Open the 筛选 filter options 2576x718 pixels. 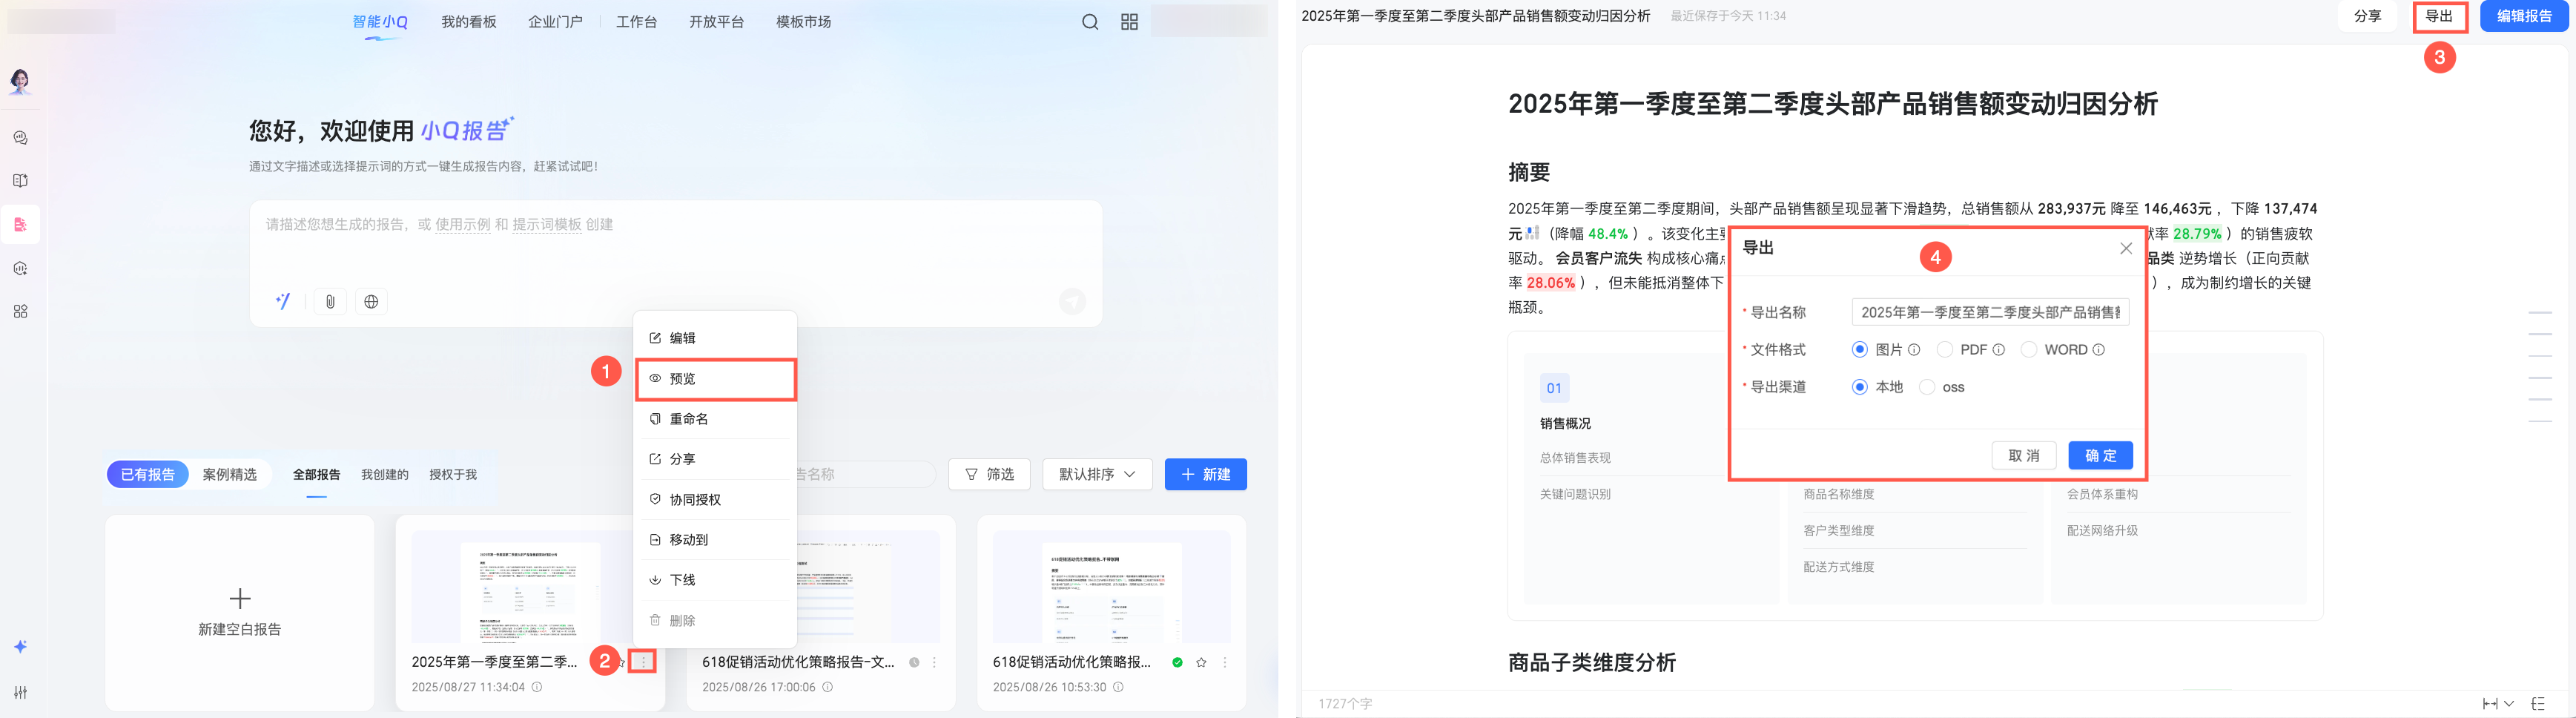tap(990, 474)
